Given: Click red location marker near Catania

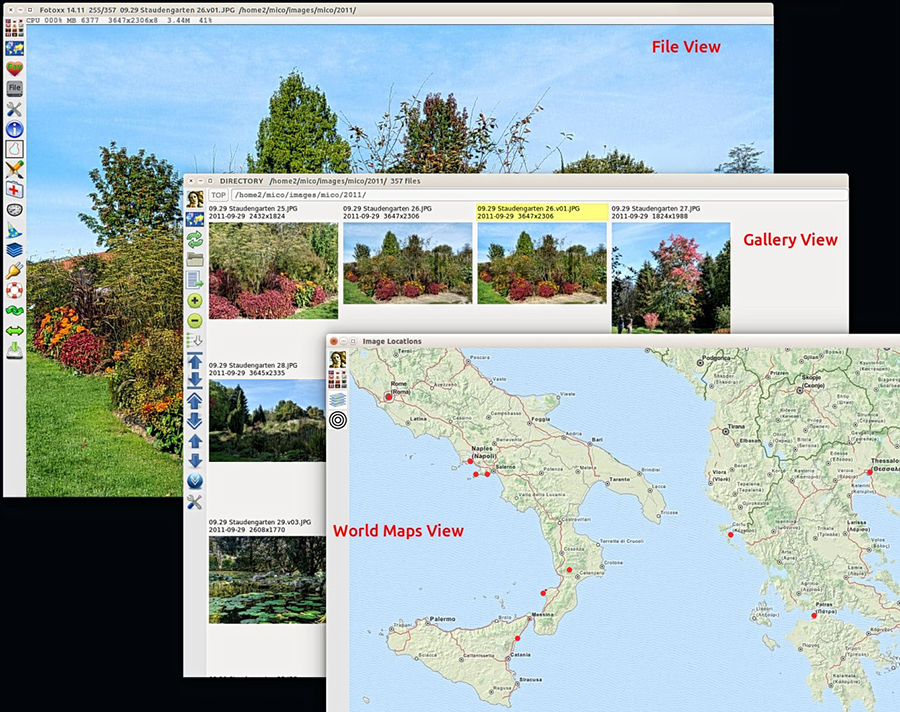Looking at the screenshot, I should pos(517,639).
